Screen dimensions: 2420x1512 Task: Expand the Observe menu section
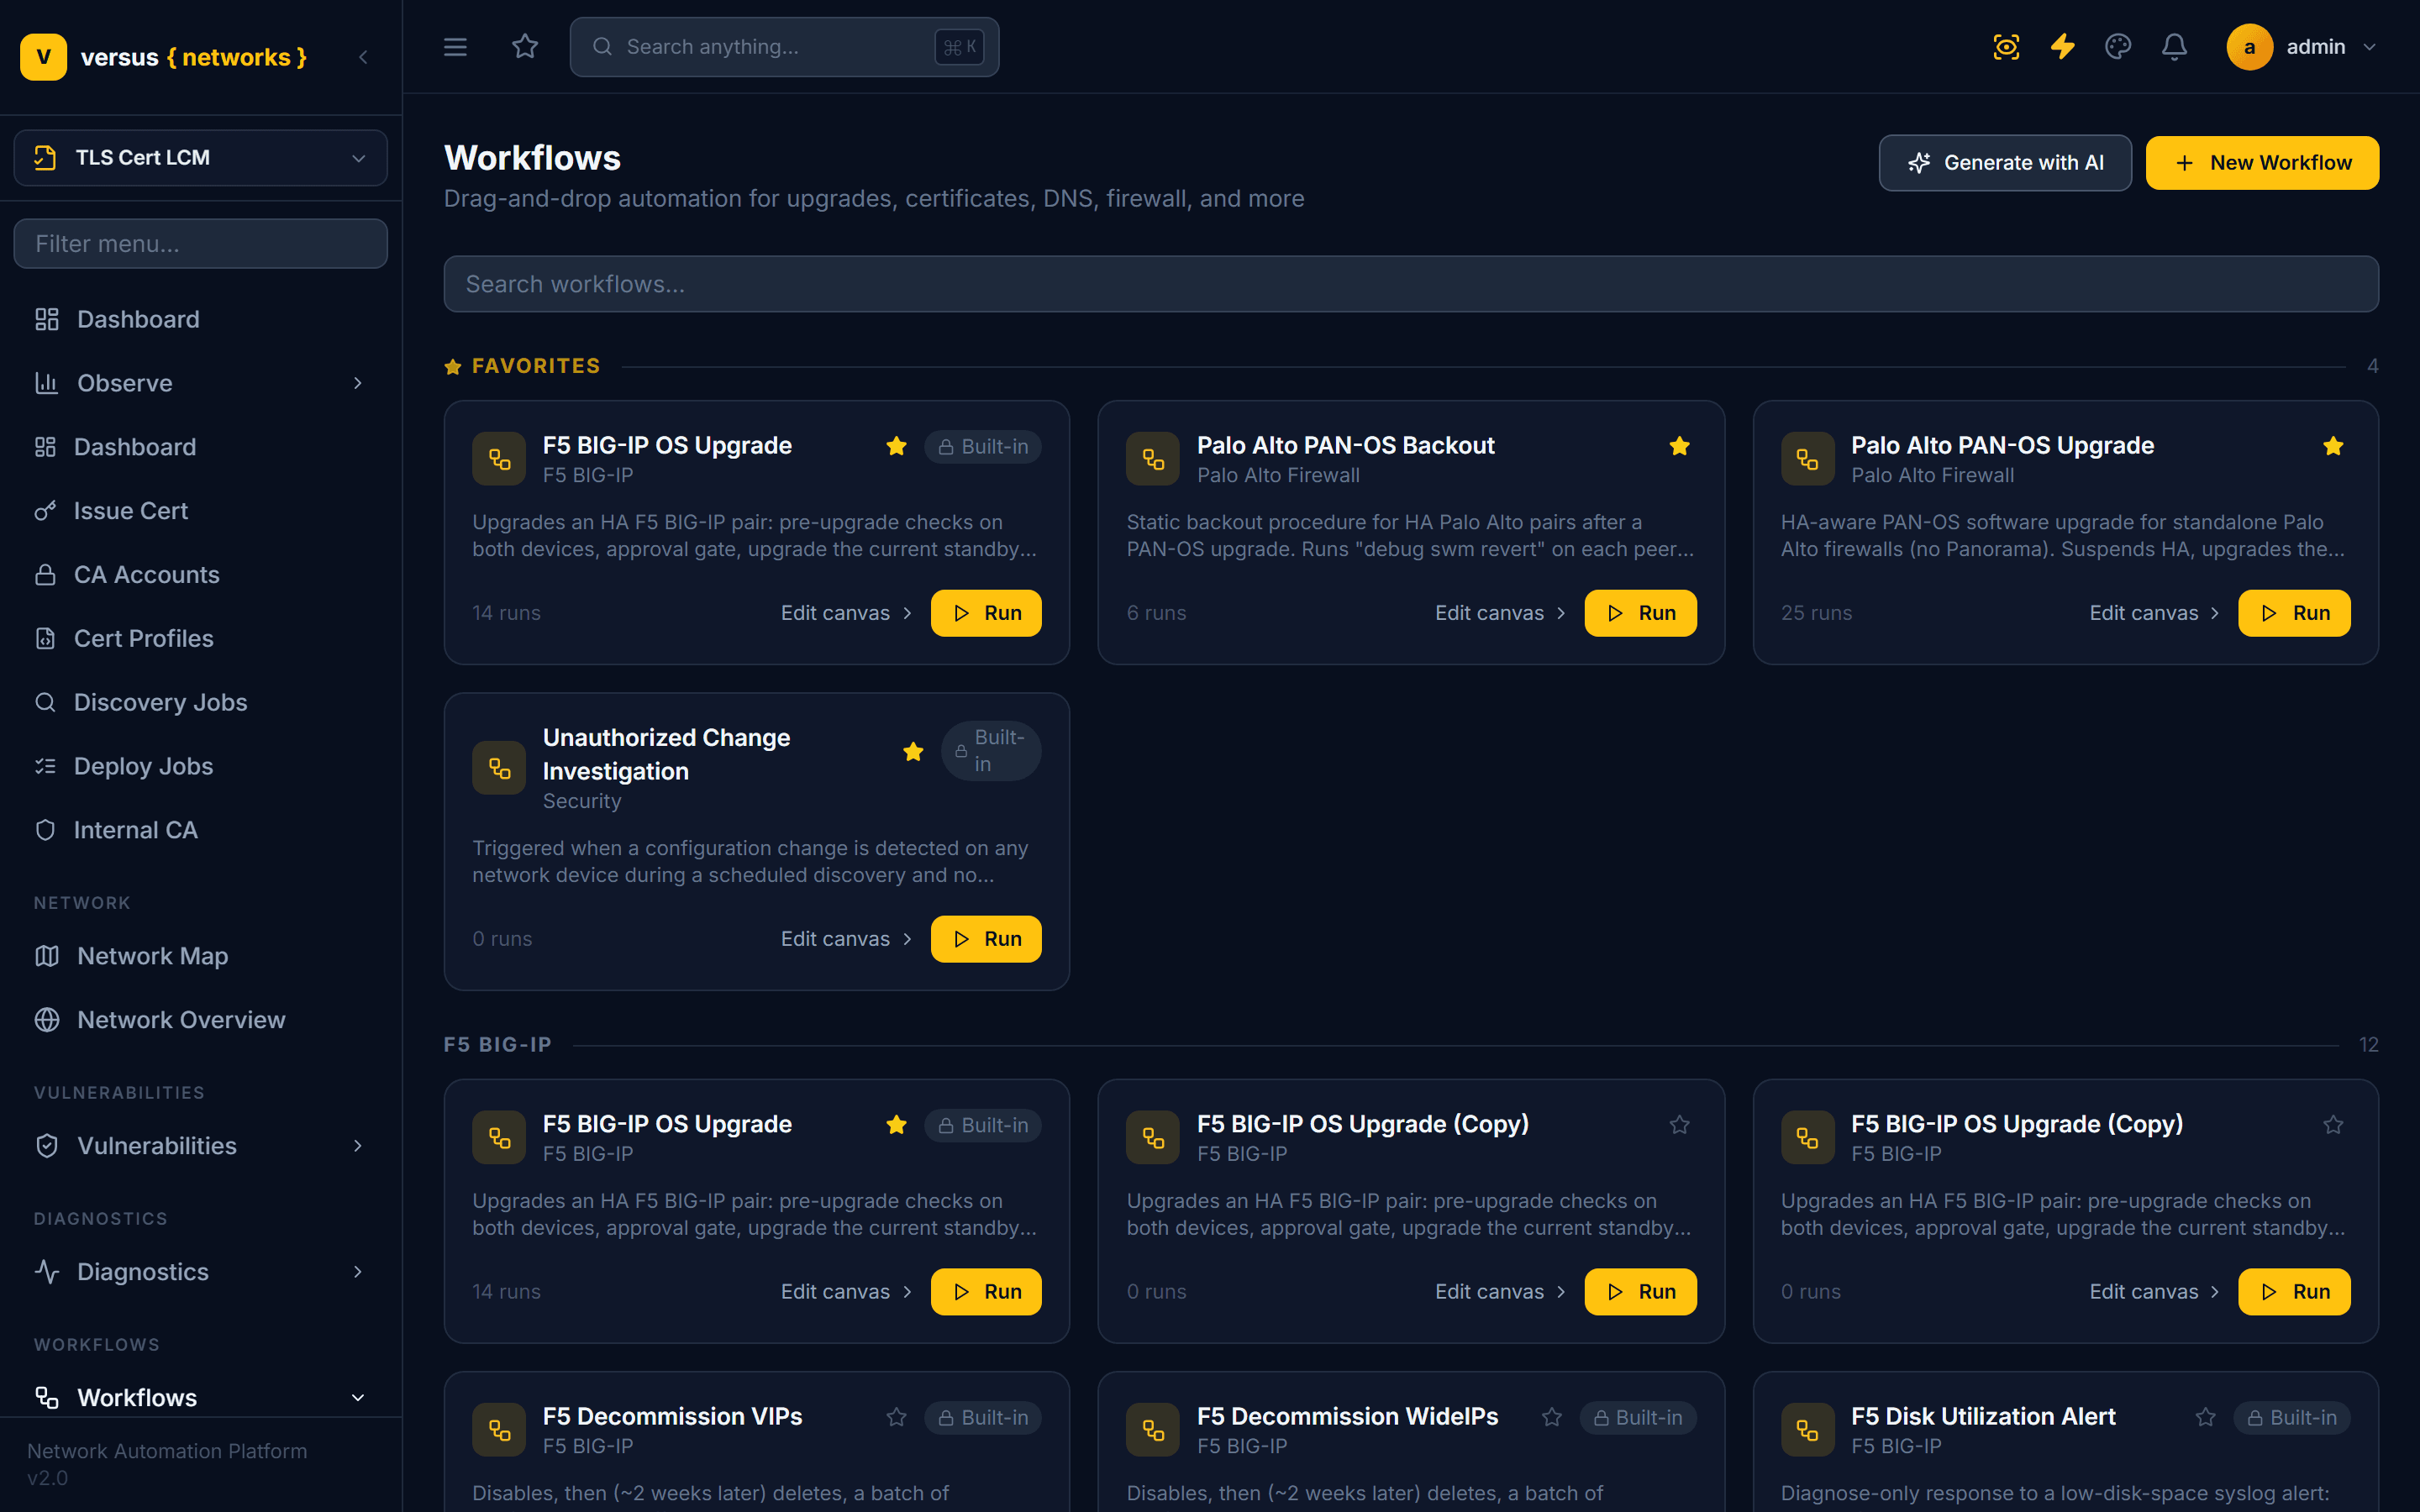coord(358,383)
